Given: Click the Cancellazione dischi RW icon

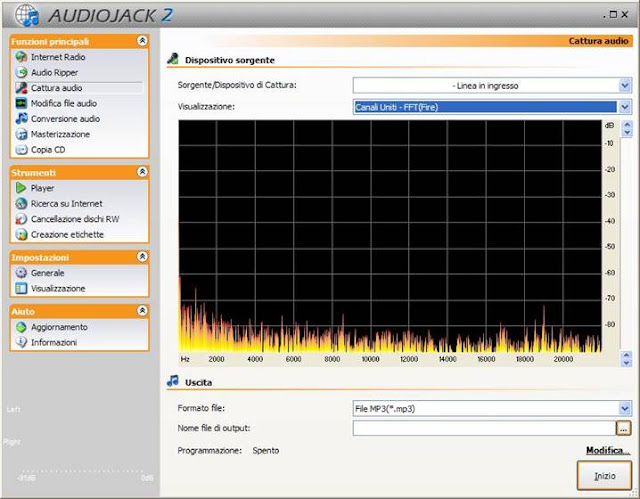Looking at the screenshot, I should (x=21, y=219).
